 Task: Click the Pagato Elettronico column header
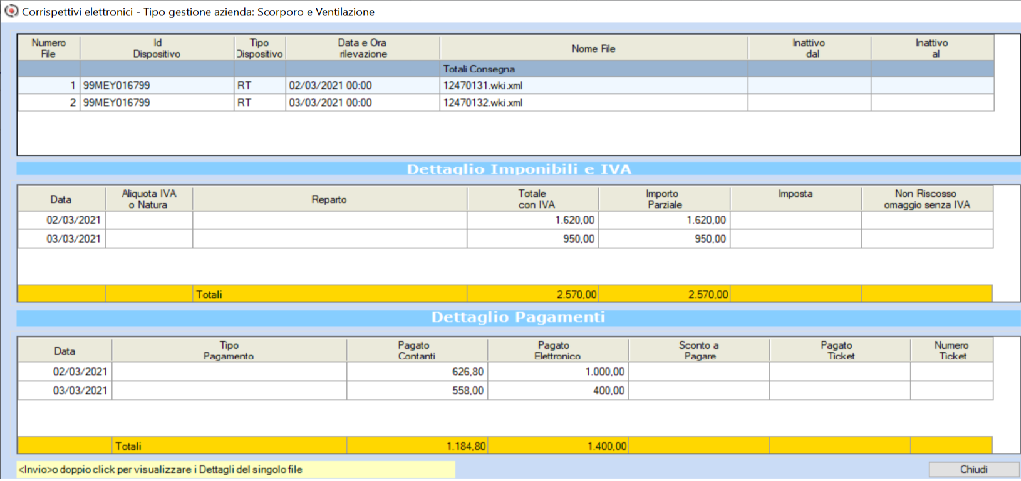(558, 350)
